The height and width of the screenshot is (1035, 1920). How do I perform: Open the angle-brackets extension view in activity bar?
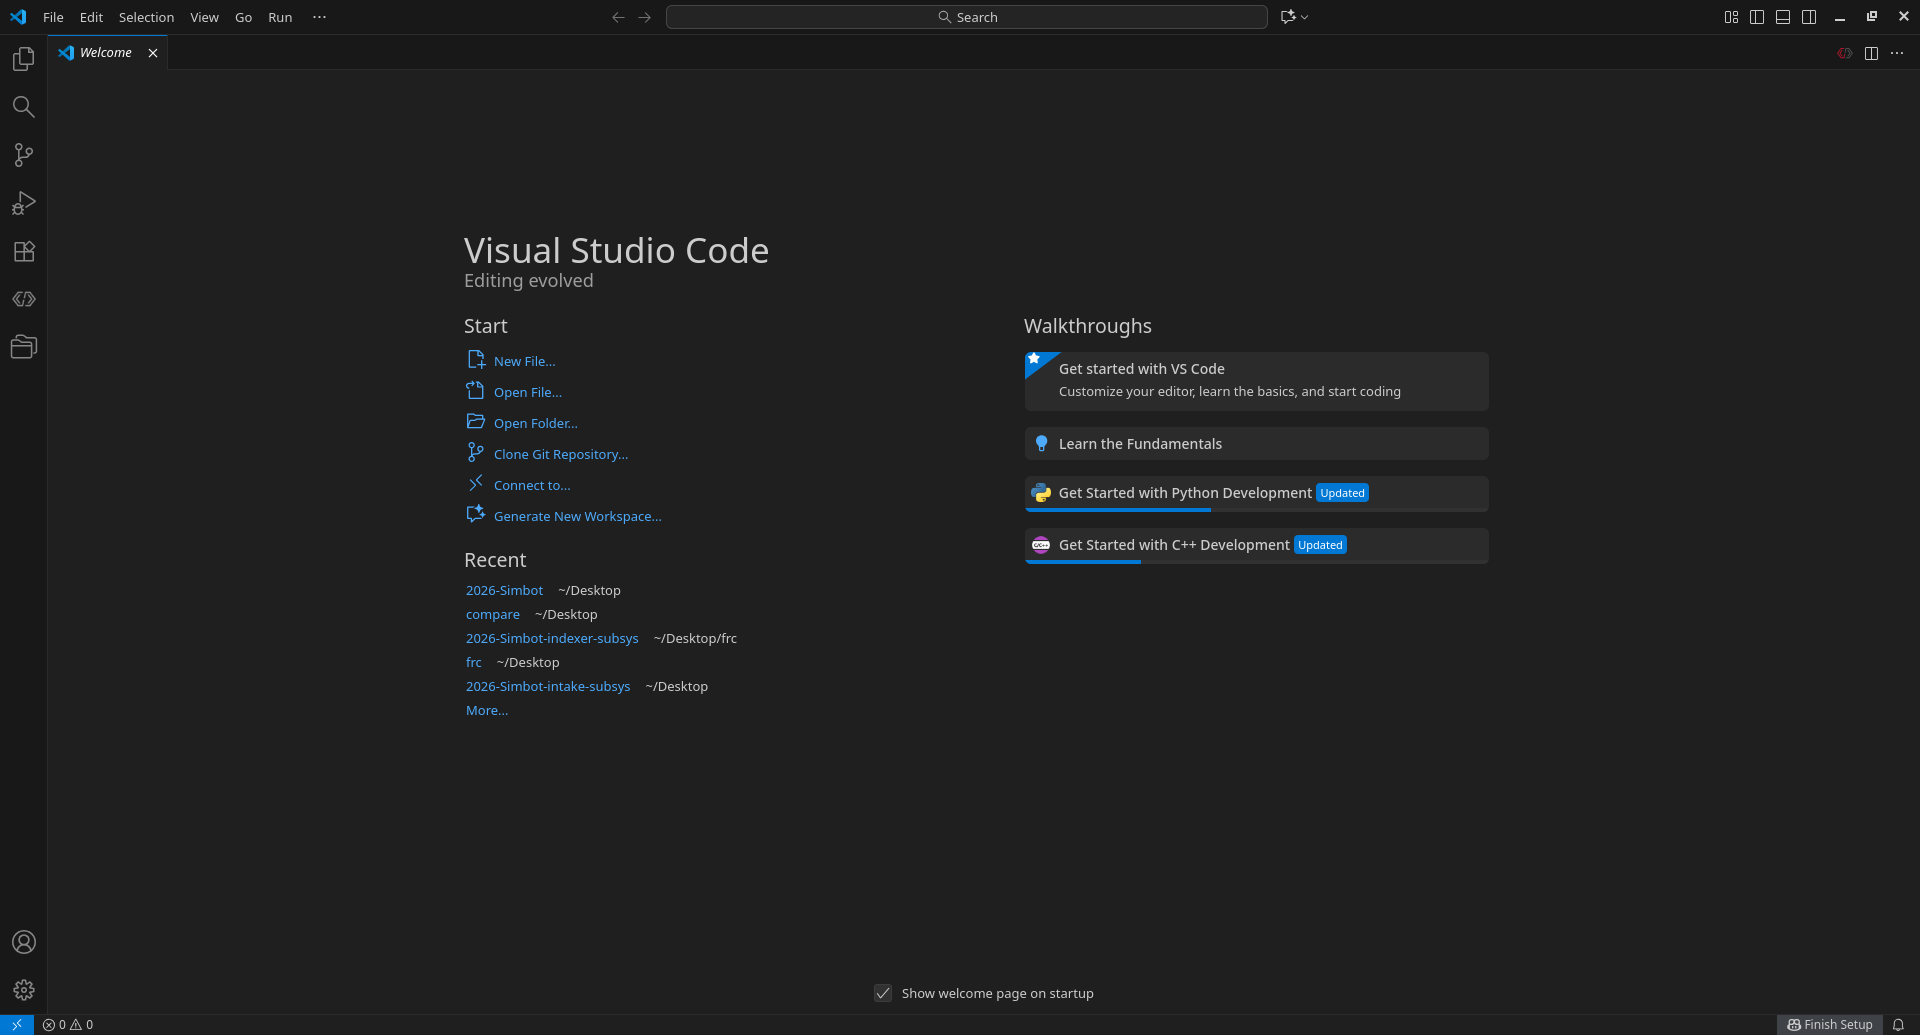(24, 299)
